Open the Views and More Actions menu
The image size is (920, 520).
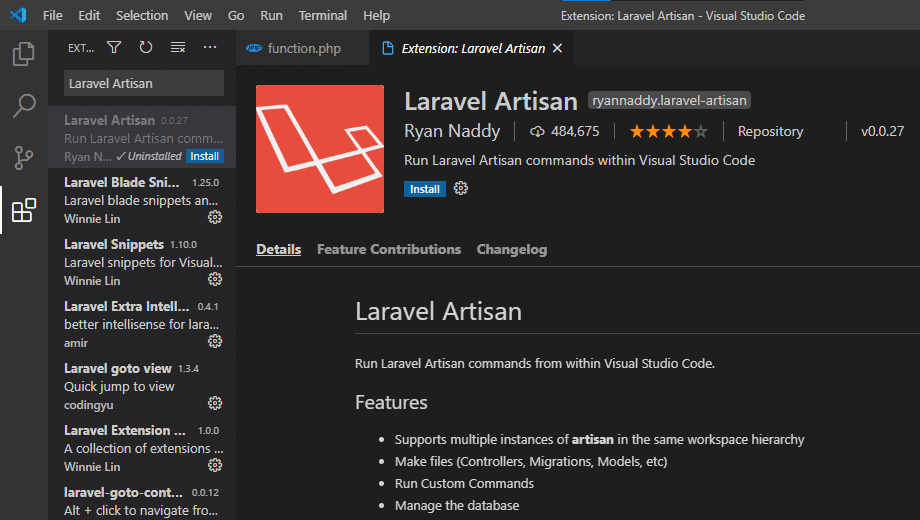click(210, 47)
